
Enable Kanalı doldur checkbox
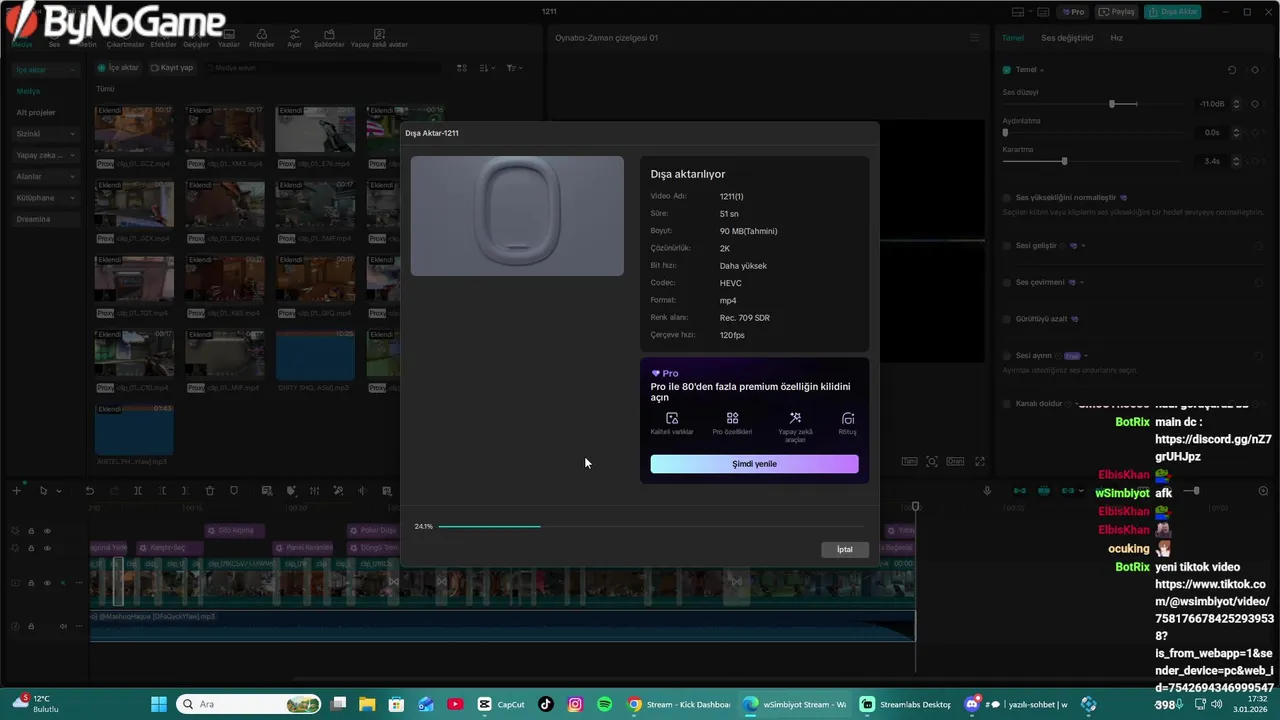[x=1006, y=404]
